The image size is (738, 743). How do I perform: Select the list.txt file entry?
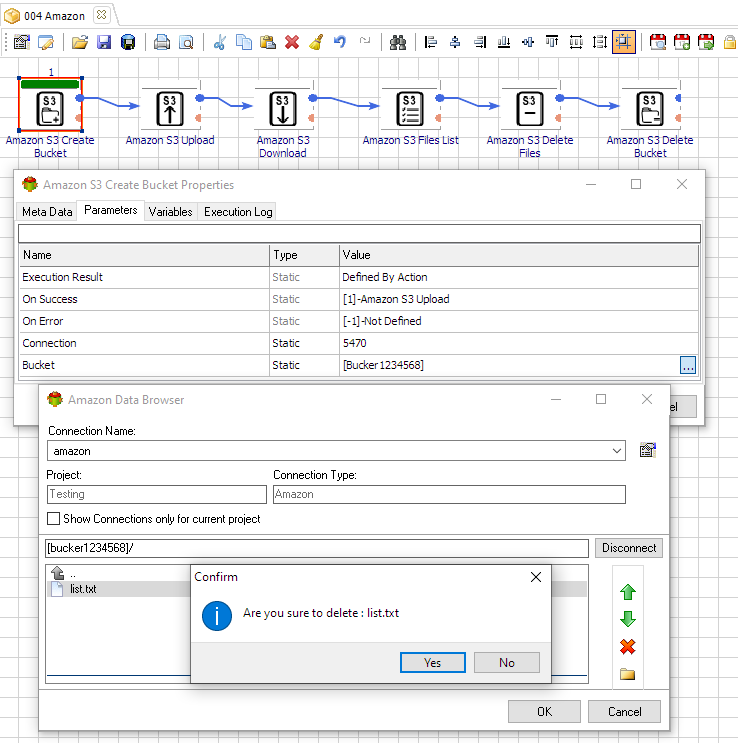click(x=83, y=589)
